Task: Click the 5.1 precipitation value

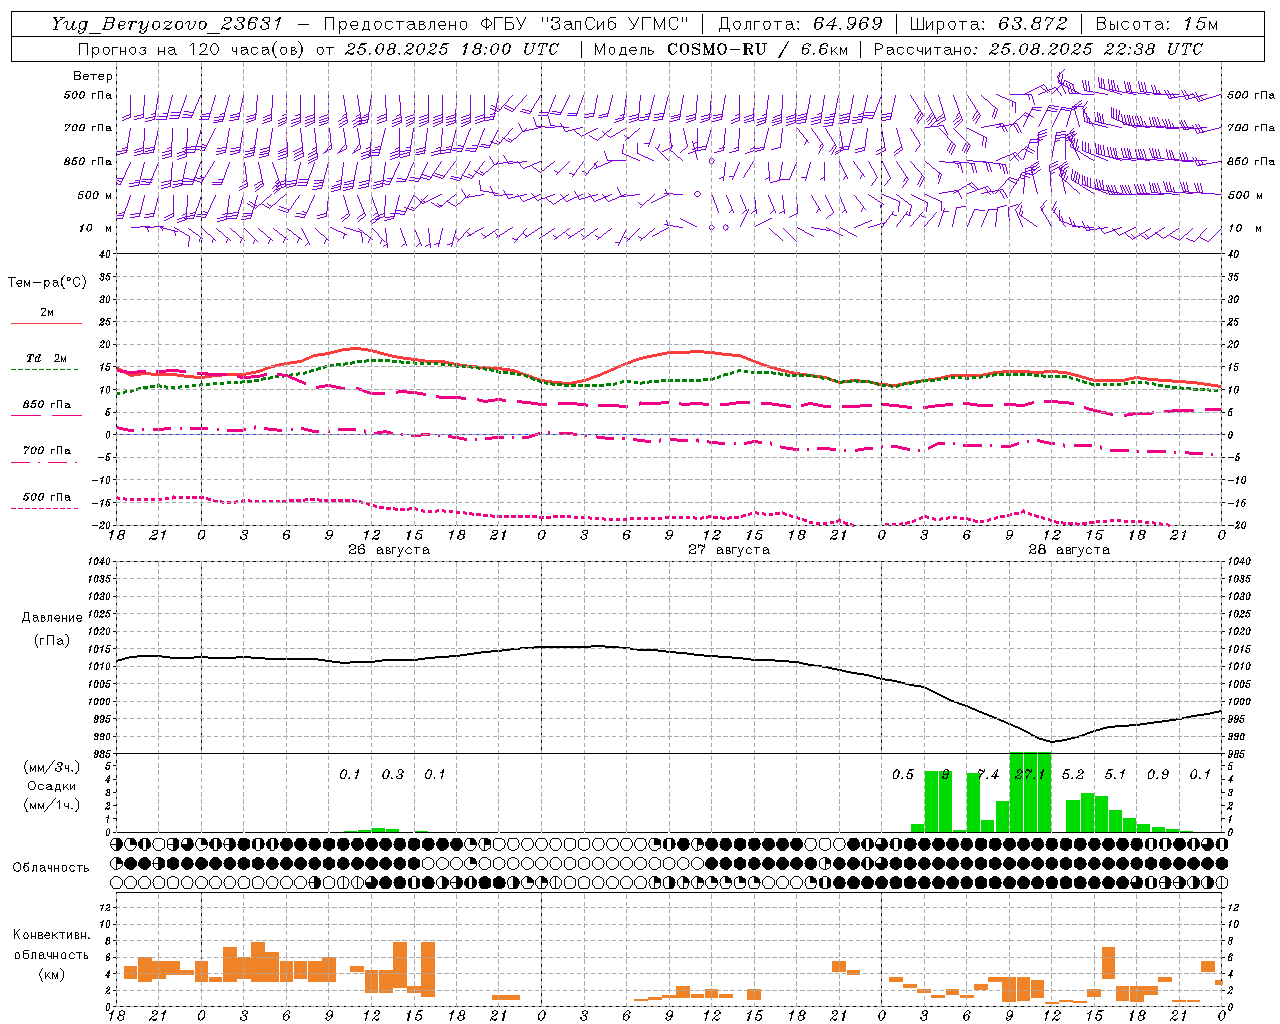Action: (x=1115, y=775)
